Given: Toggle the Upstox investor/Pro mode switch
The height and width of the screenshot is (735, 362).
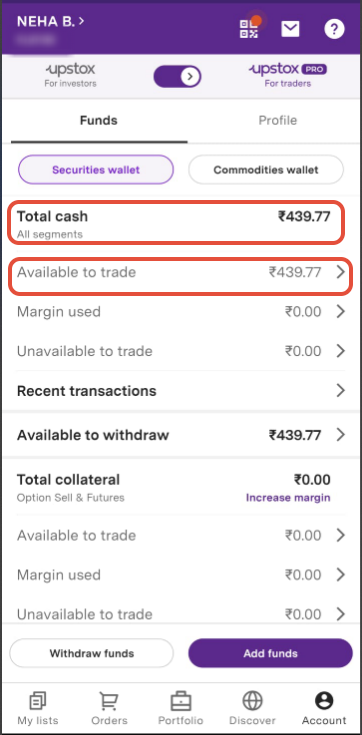Looking at the screenshot, I should 177,76.
